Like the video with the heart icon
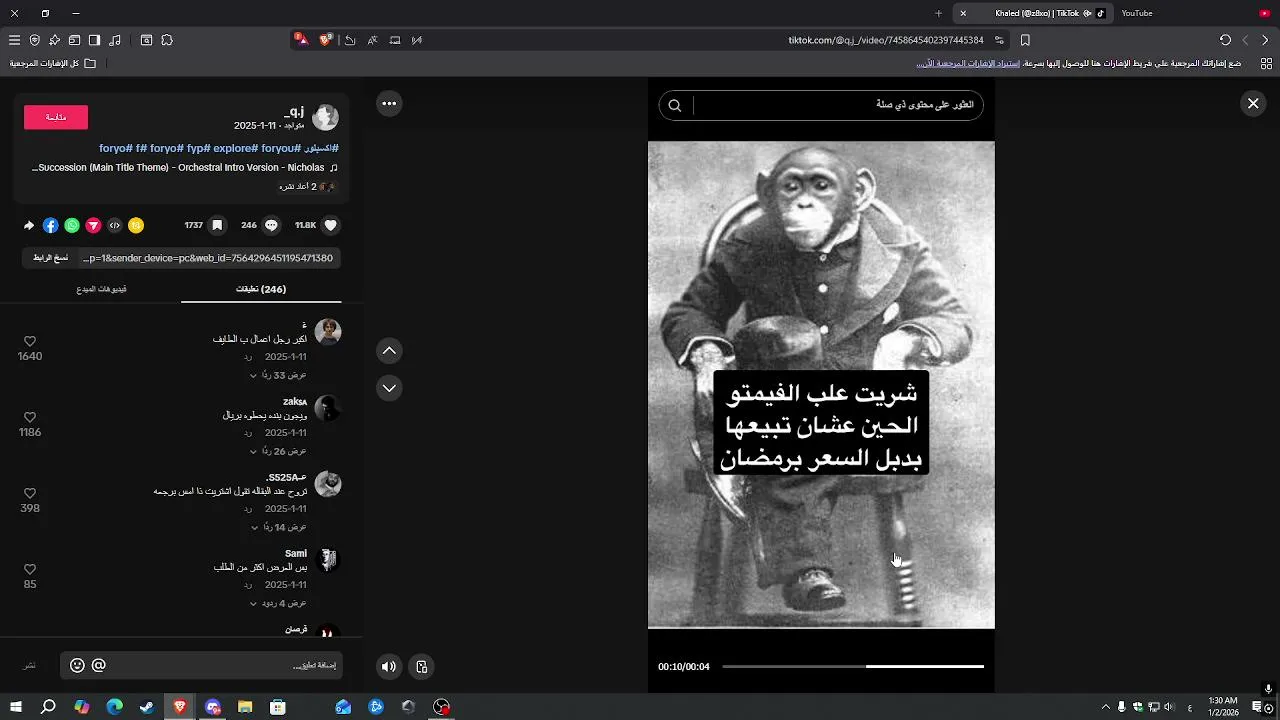 pos(331,226)
